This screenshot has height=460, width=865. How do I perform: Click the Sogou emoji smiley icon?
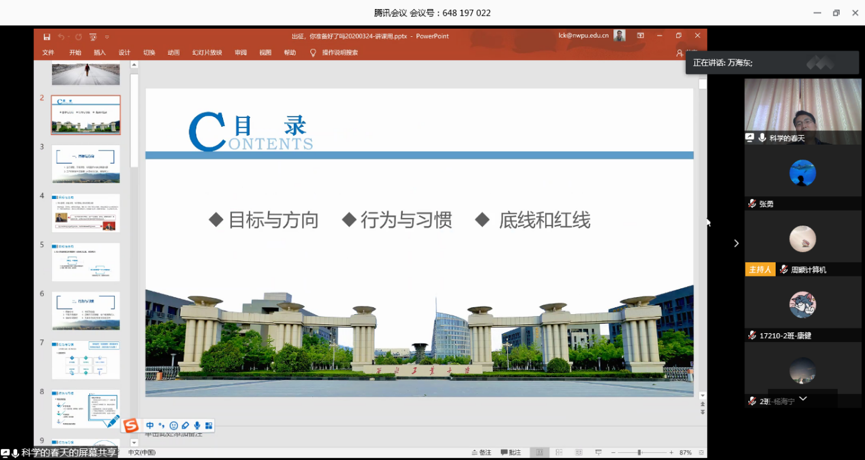(173, 426)
